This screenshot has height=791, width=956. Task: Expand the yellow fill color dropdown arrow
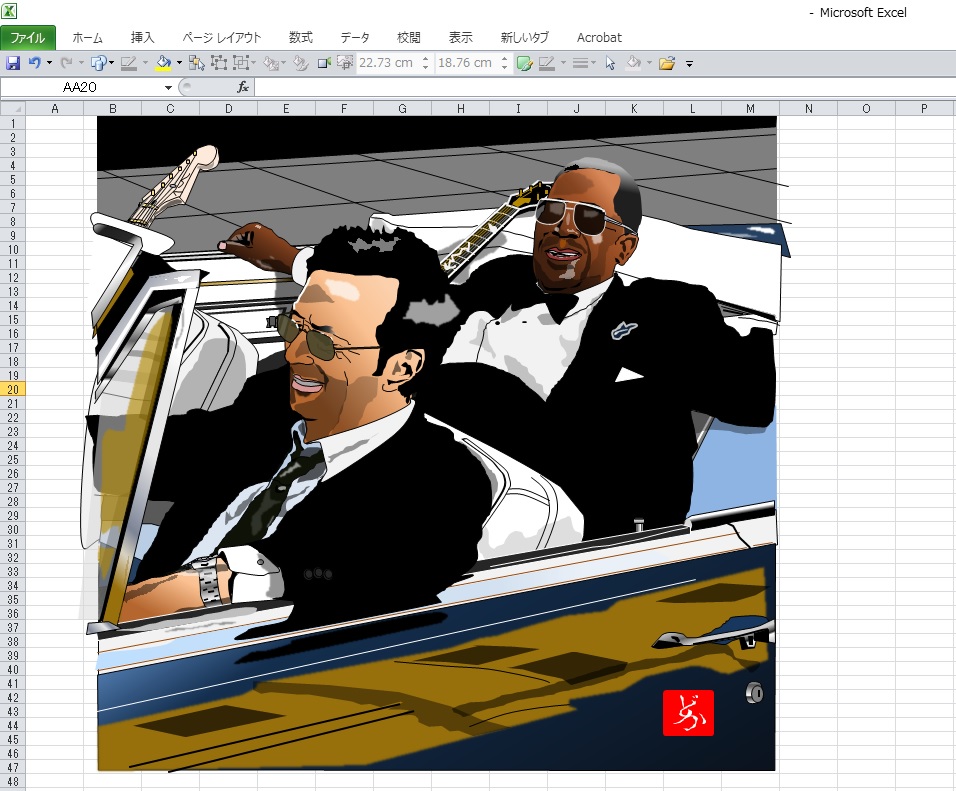pyautogui.click(x=179, y=63)
